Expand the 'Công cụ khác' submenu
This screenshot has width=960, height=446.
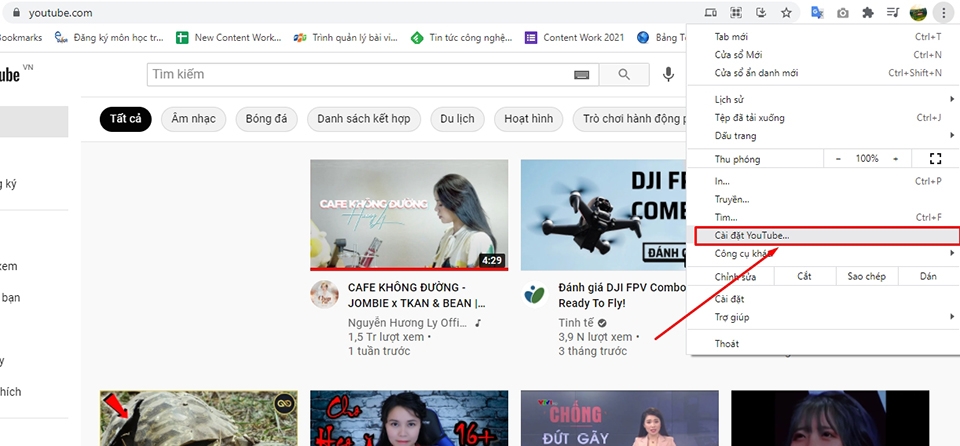823,253
